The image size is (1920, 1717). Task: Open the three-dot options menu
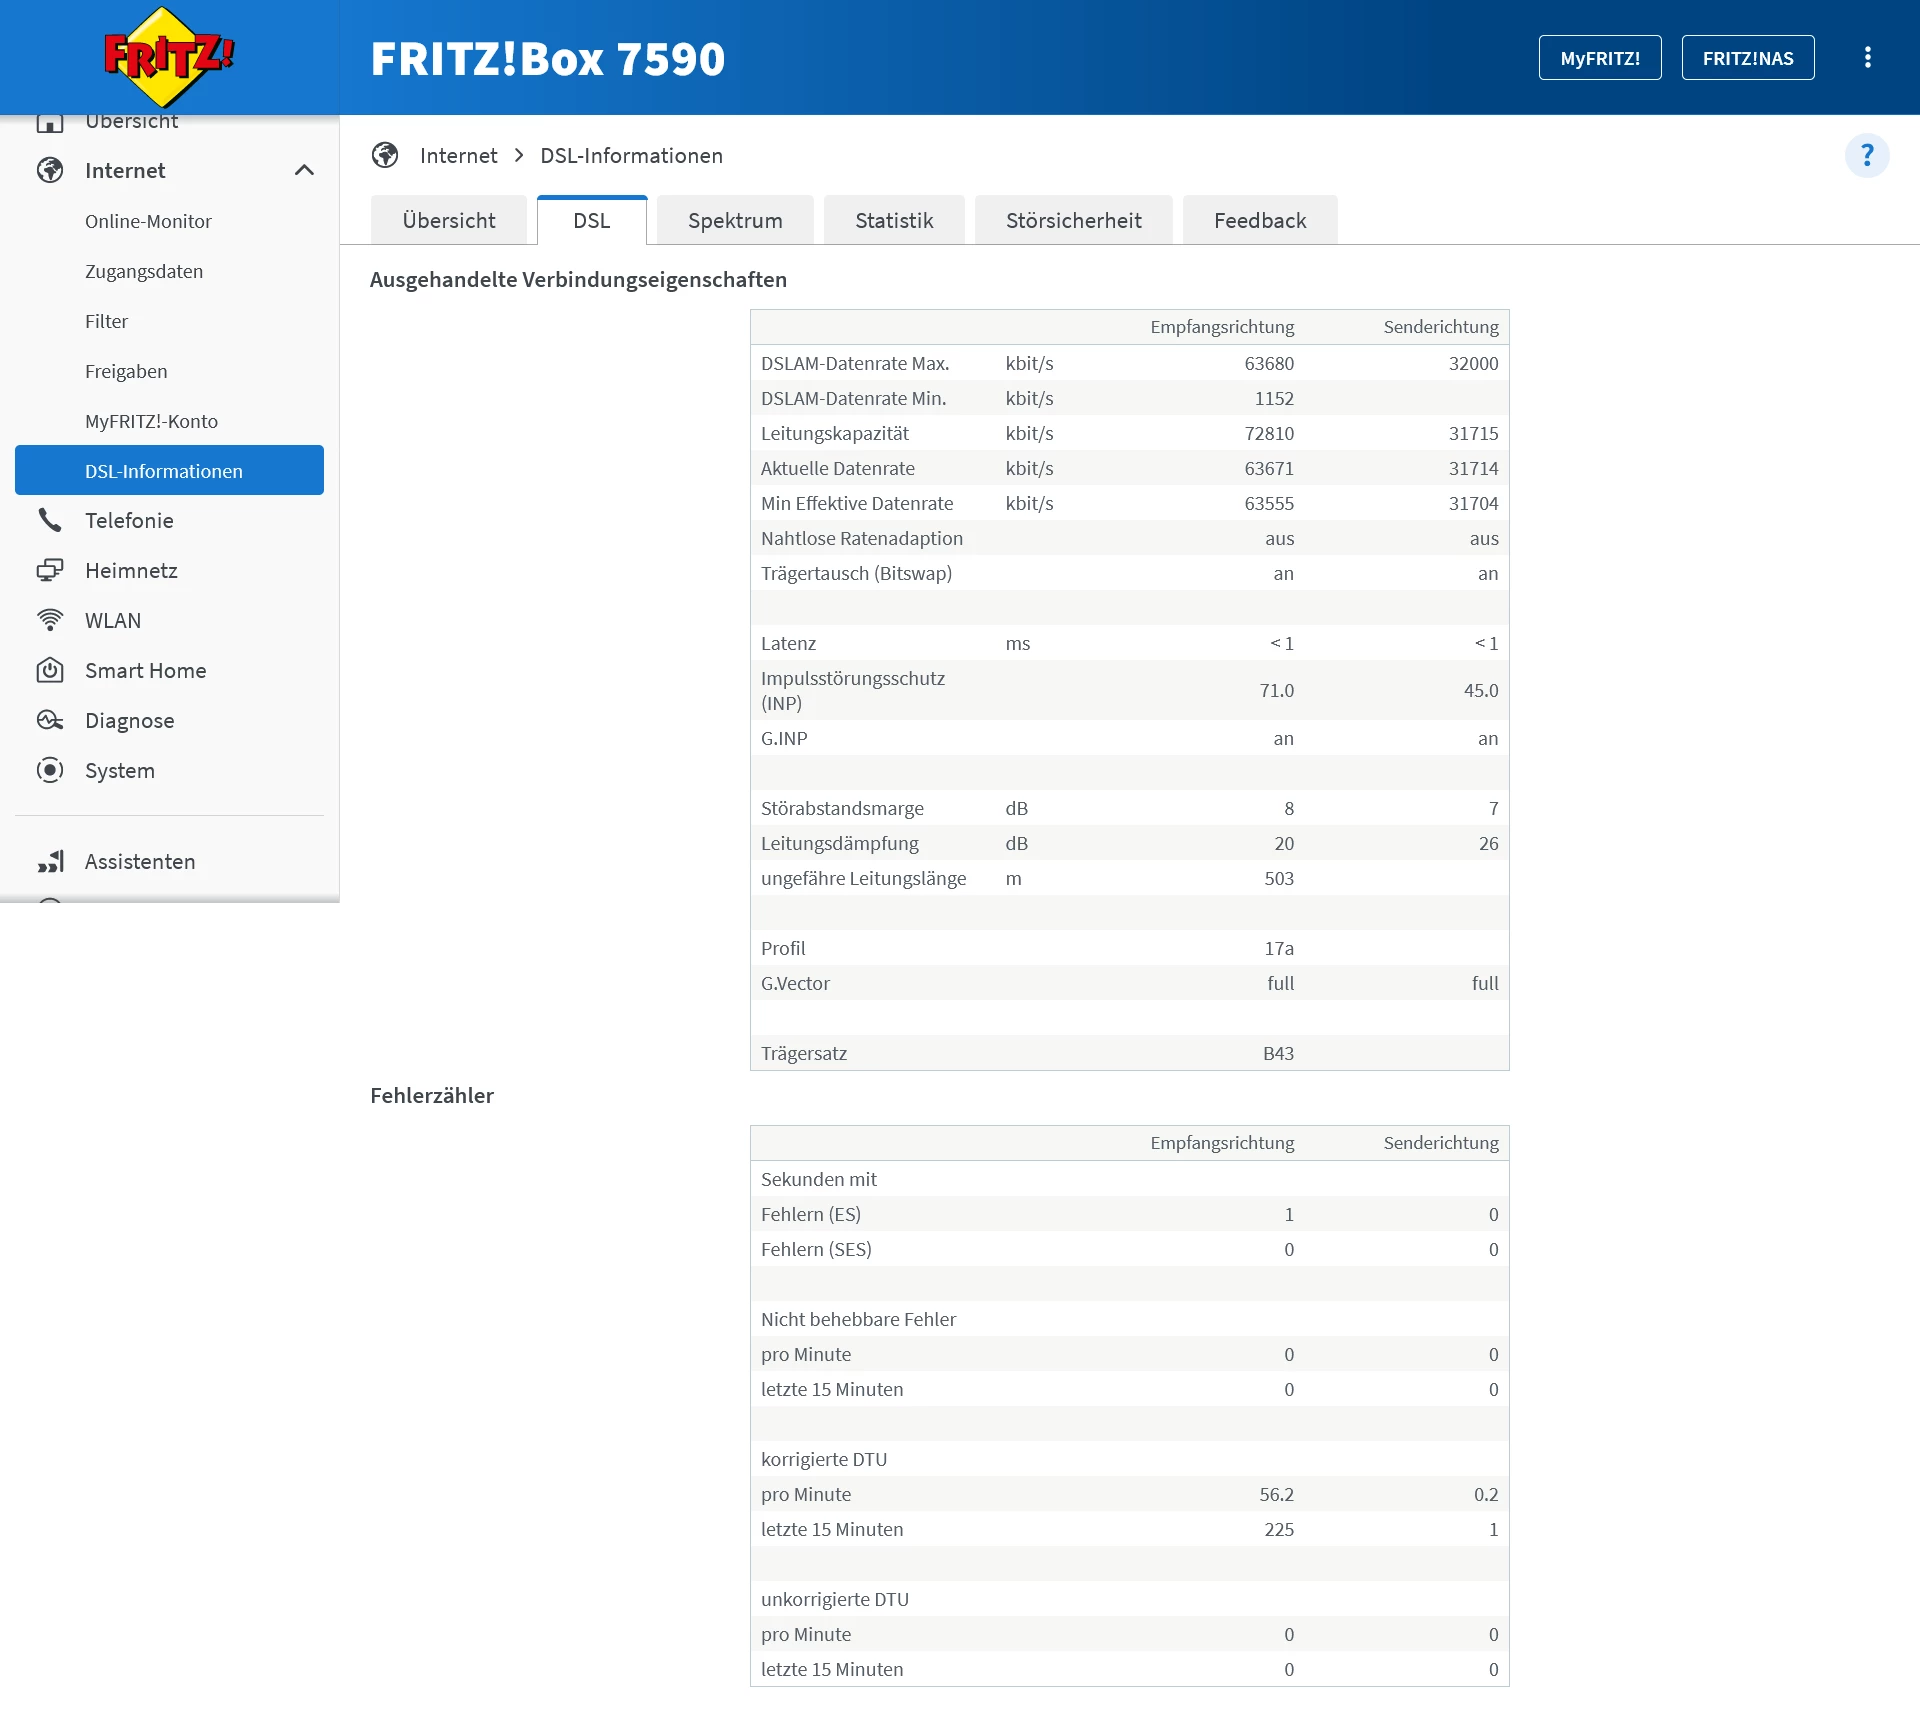[x=1867, y=58]
